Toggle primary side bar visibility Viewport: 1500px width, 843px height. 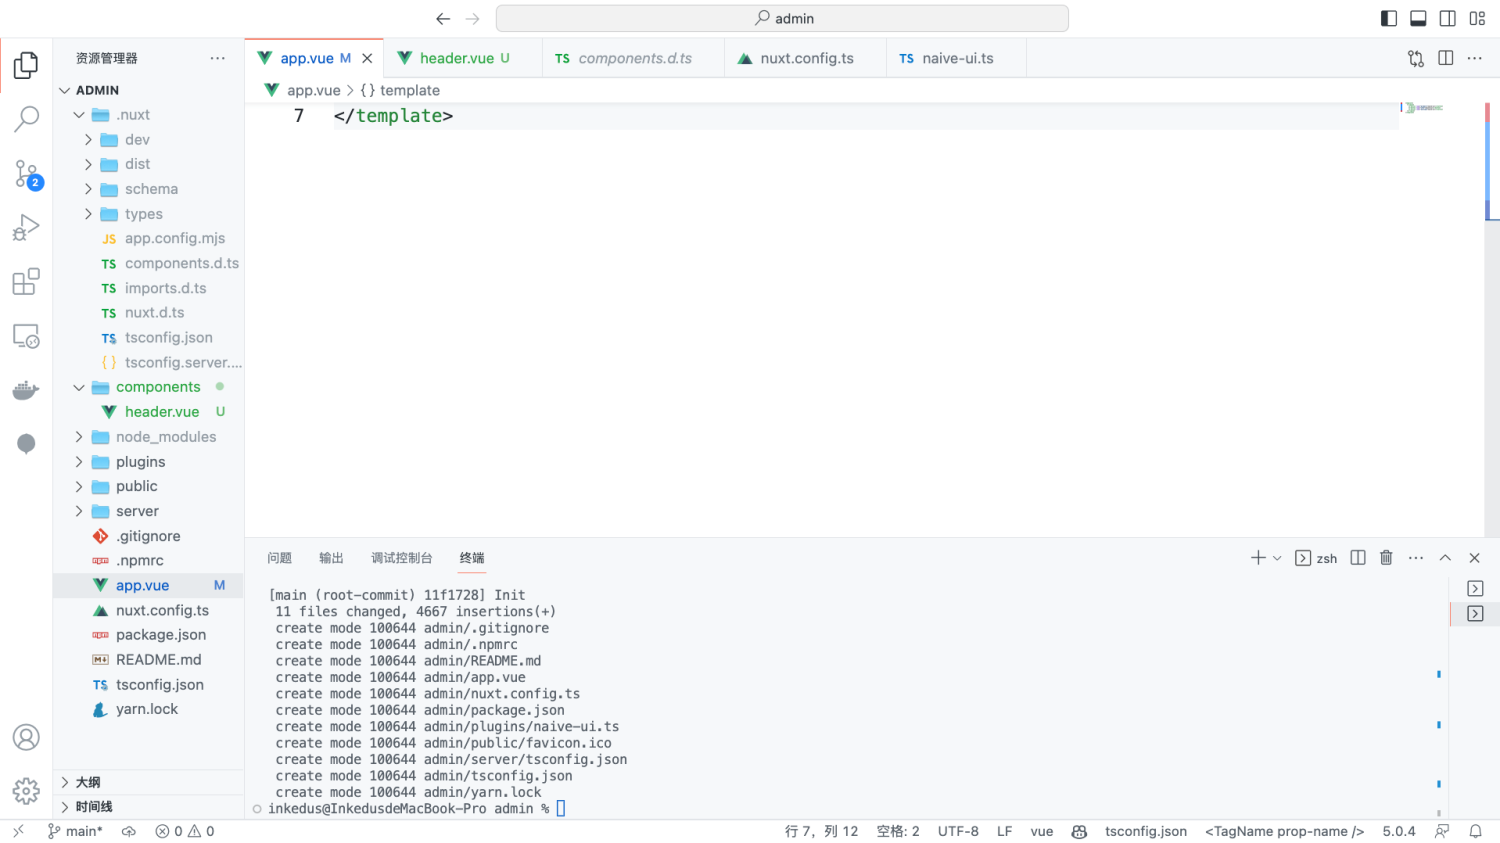coord(1389,18)
